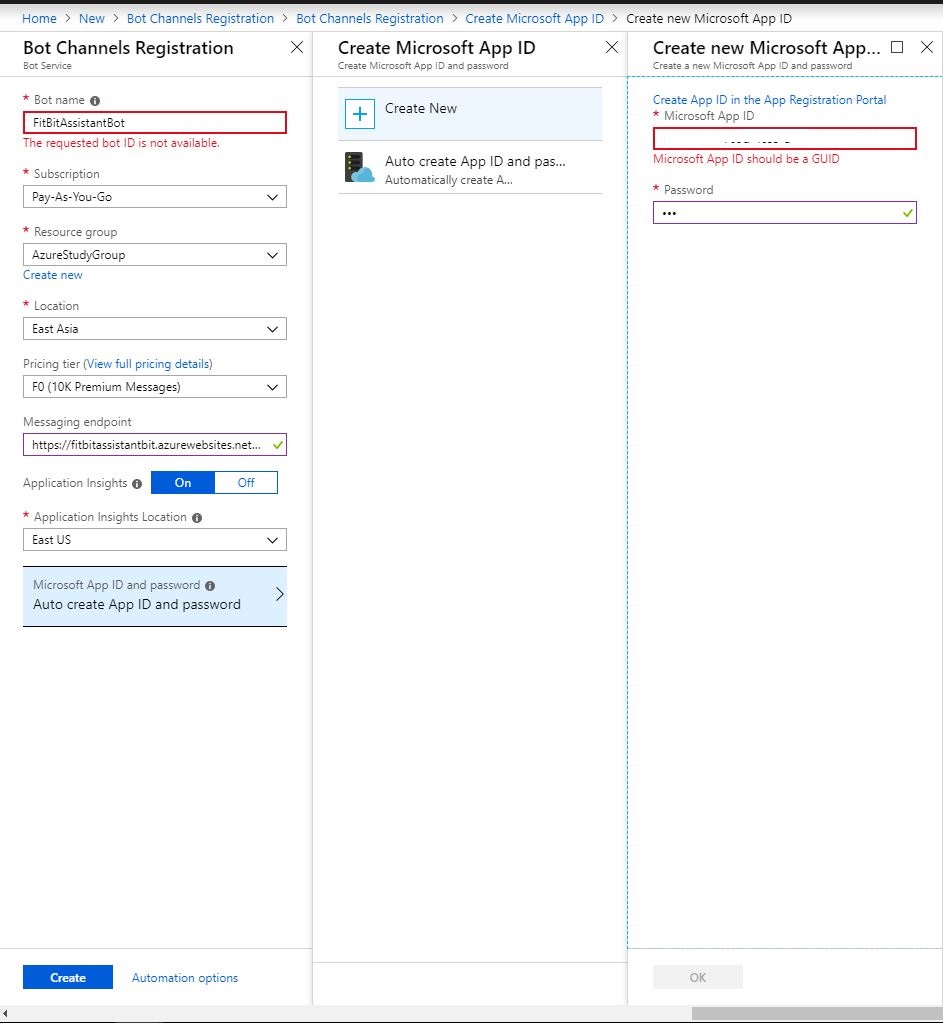The width and height of the screenshot is (943, 1023).
Task: Open the Subscription dropdown
Action: click(x=155, y=197)
